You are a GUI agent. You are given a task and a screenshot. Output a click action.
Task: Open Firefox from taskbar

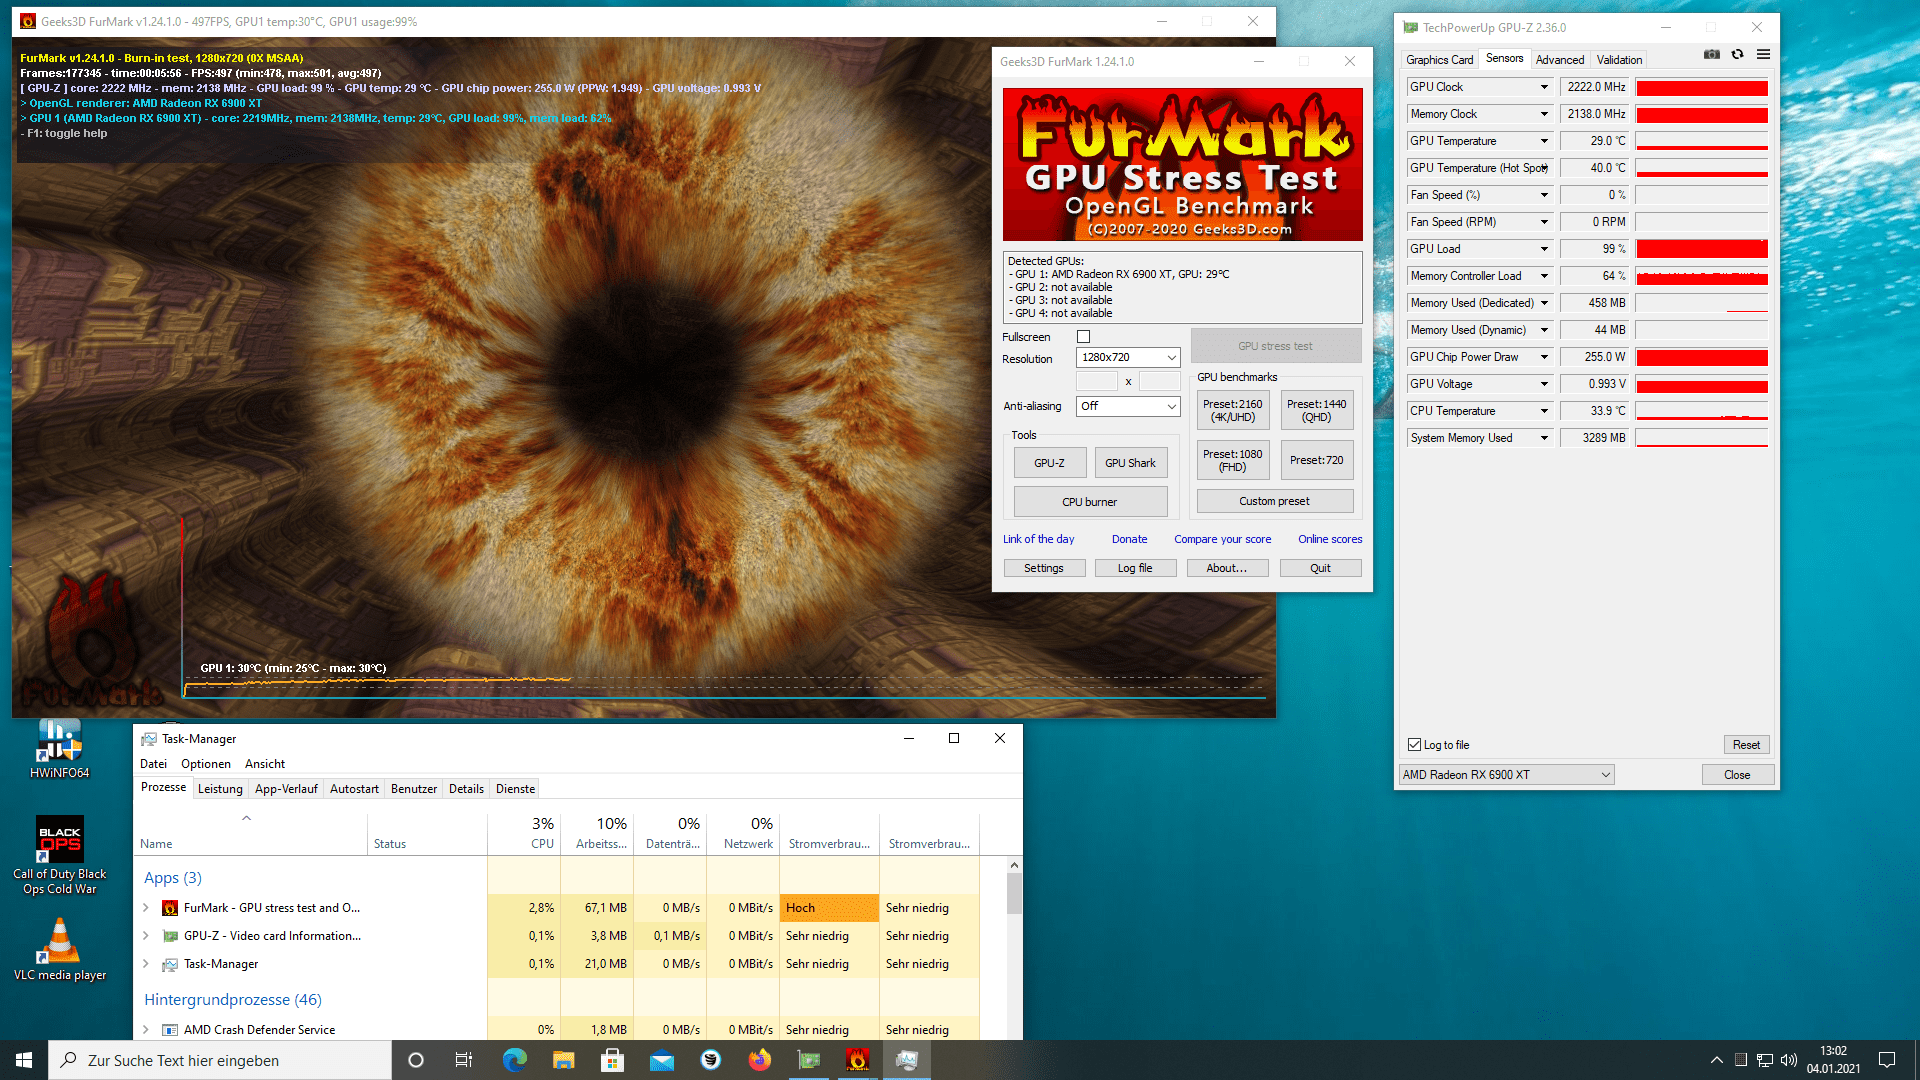click(x=760, y=1060)
